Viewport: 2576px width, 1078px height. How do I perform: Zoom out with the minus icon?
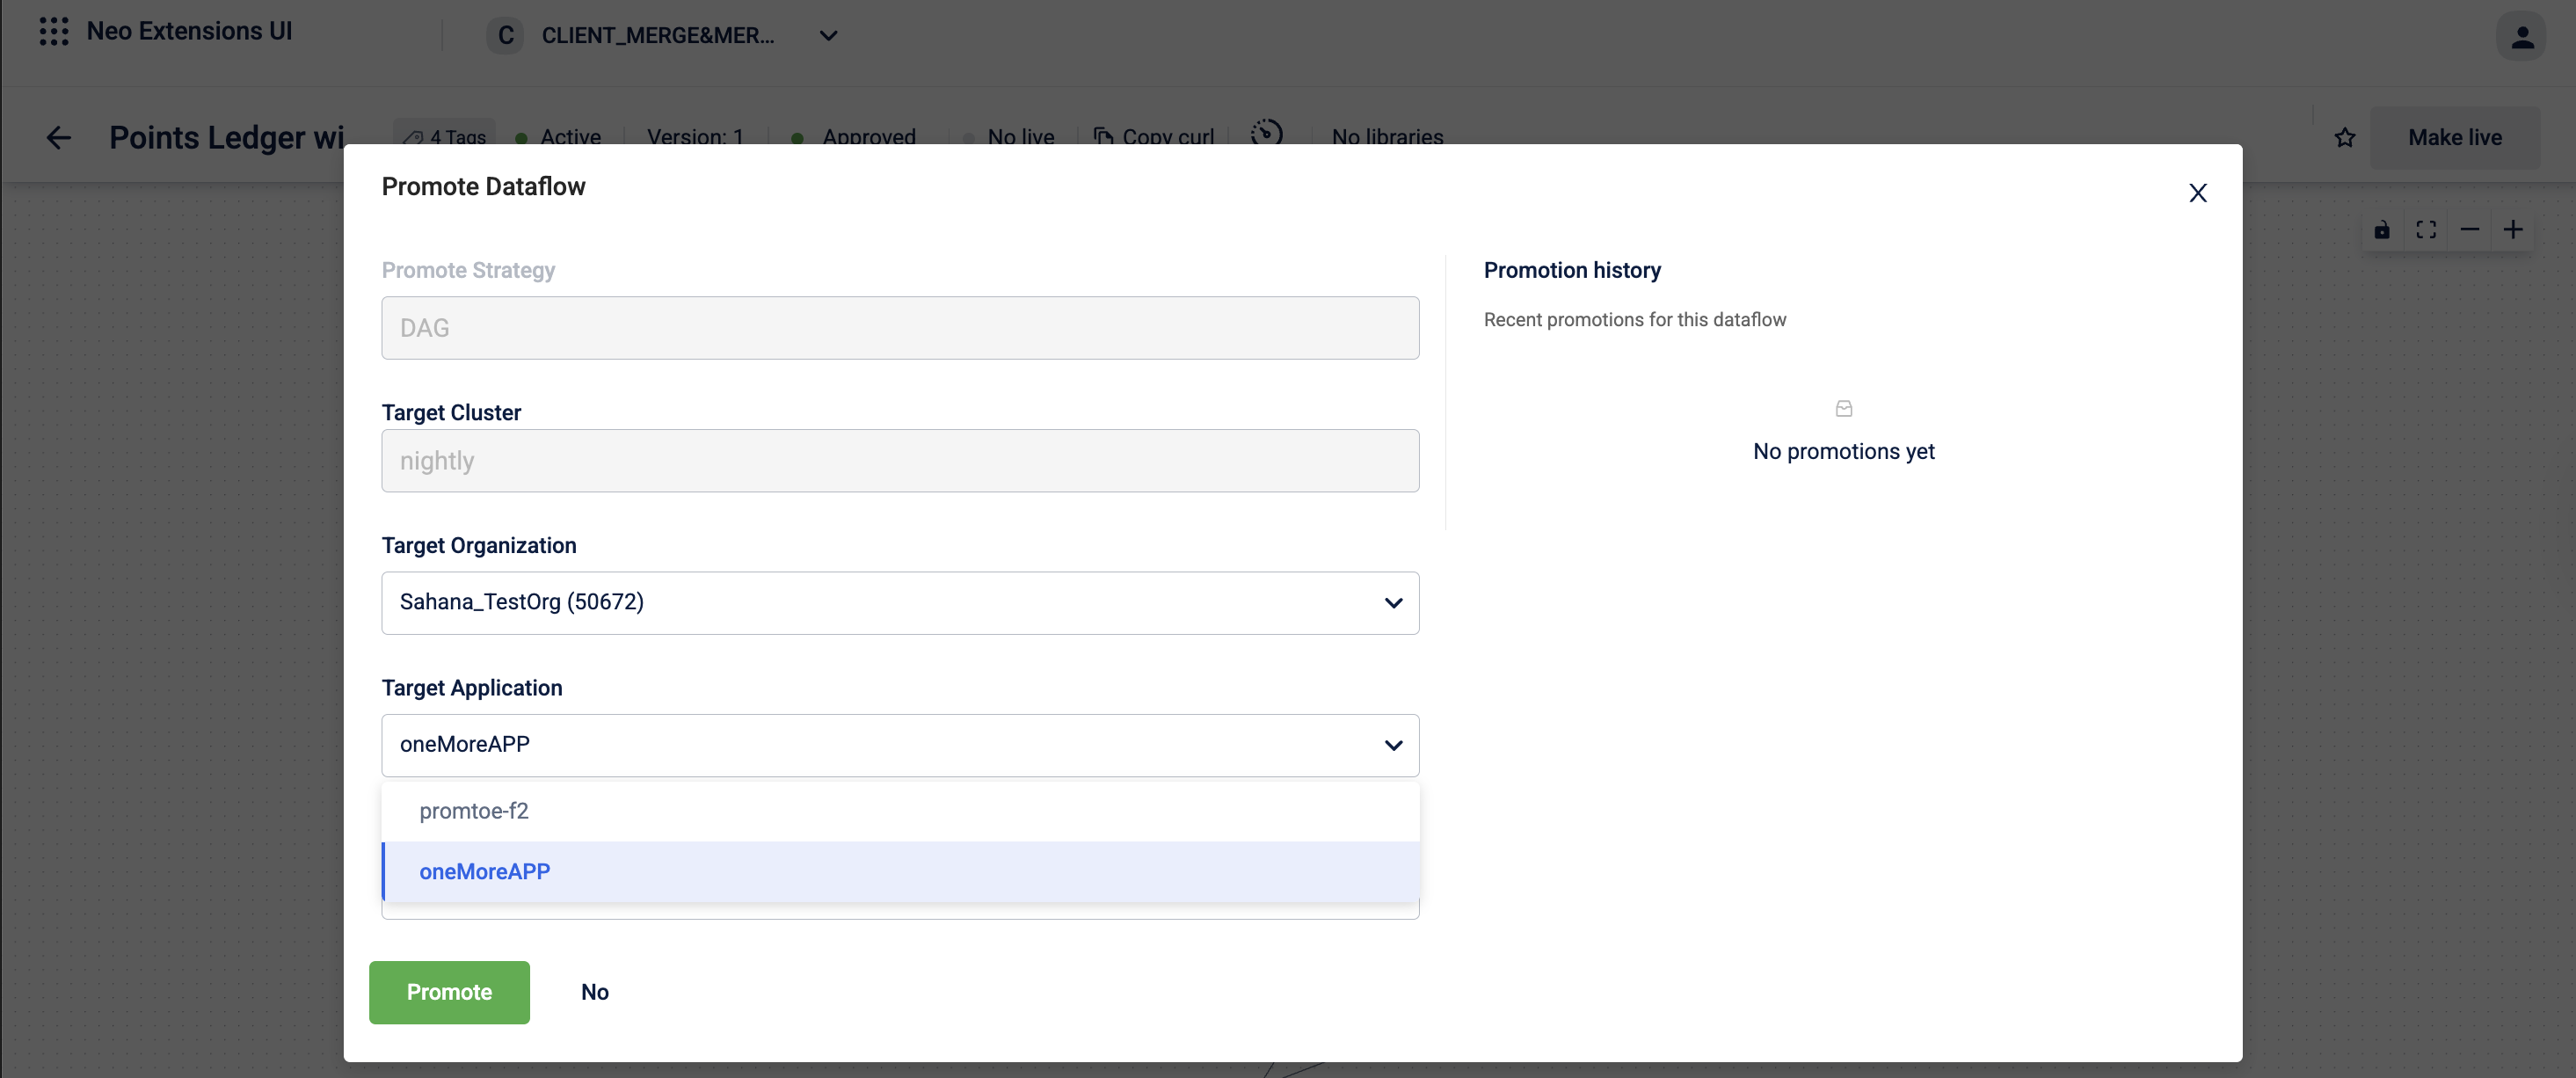pyautogui.click(x=2469, y=230)
